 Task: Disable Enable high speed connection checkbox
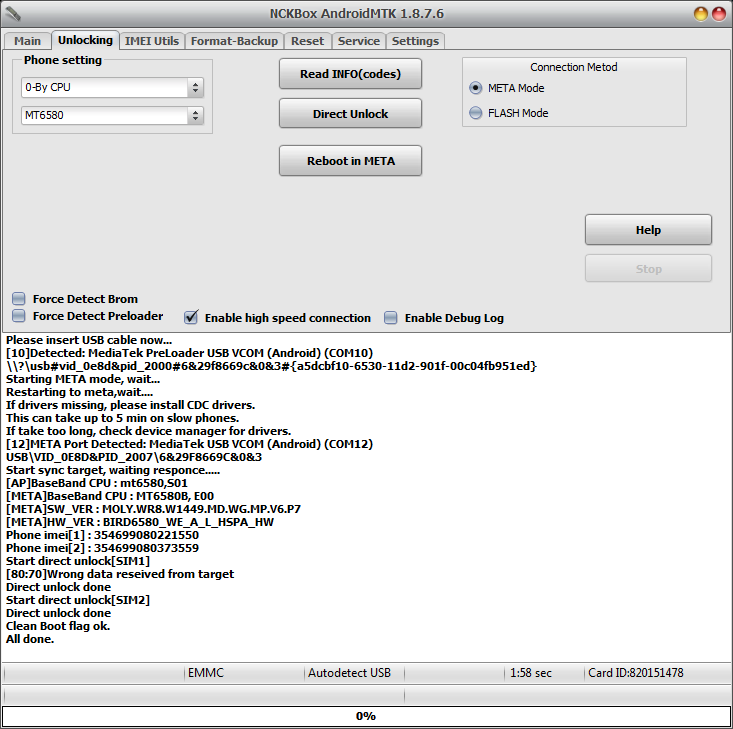point(191,318)
